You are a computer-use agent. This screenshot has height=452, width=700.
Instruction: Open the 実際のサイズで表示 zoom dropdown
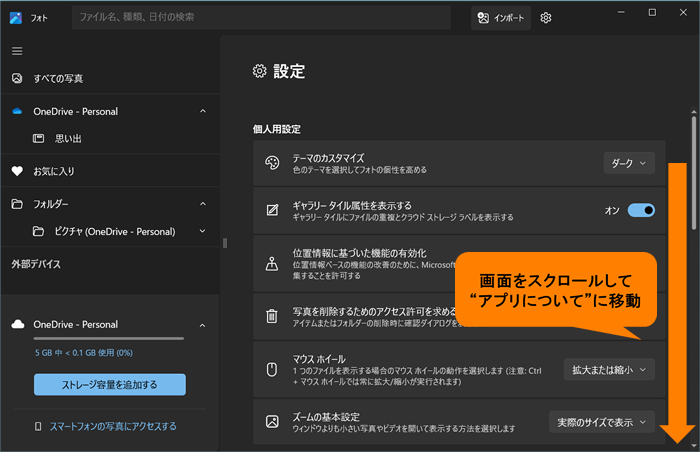[602, 422]
